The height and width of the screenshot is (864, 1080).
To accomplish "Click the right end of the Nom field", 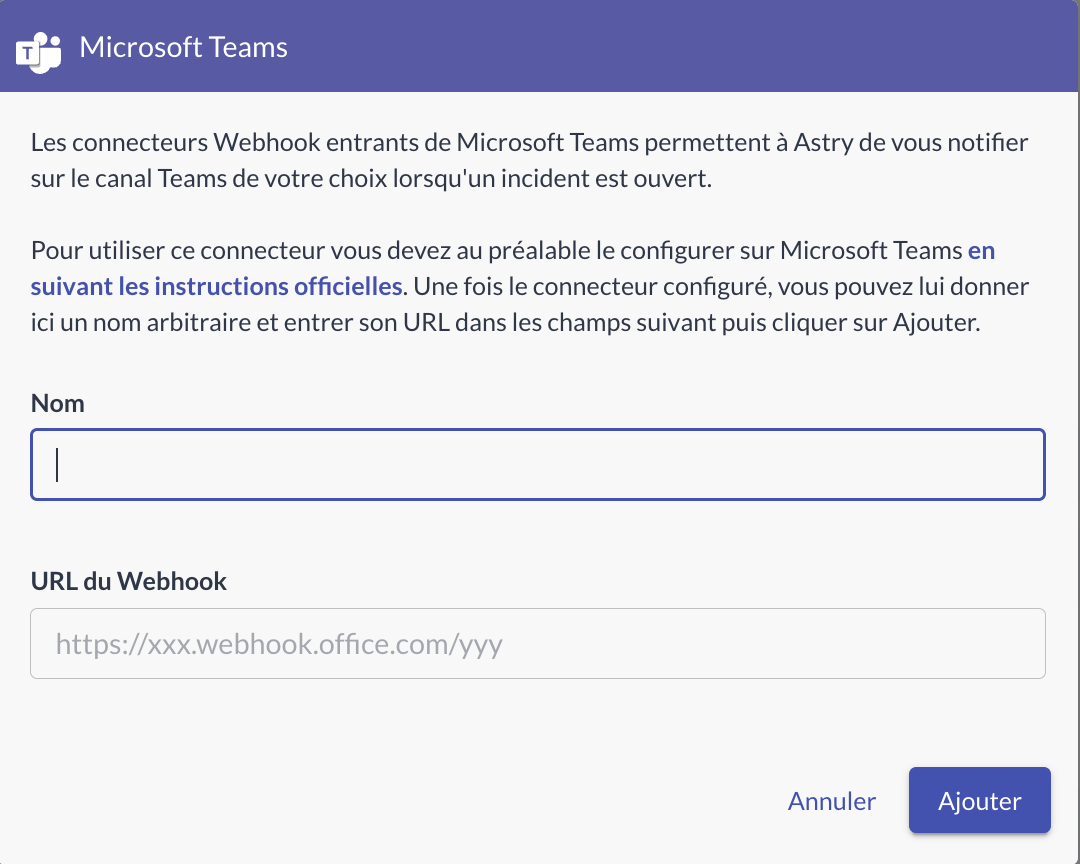I will click(x=1020, y=465).
